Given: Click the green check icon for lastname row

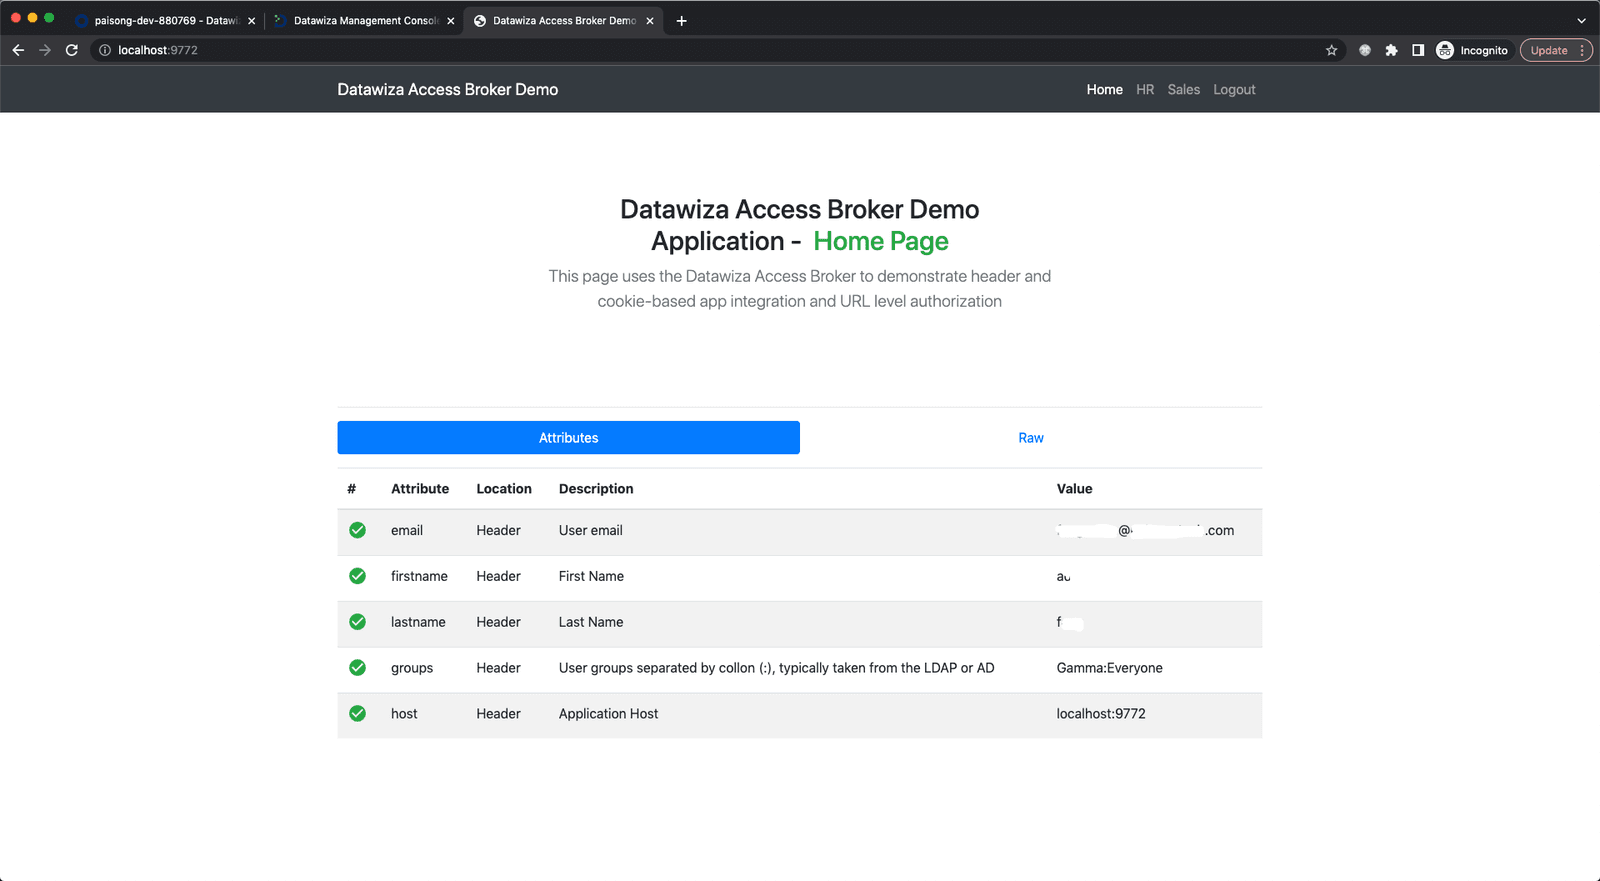Looking at the screenshot, I should [357, 622].
